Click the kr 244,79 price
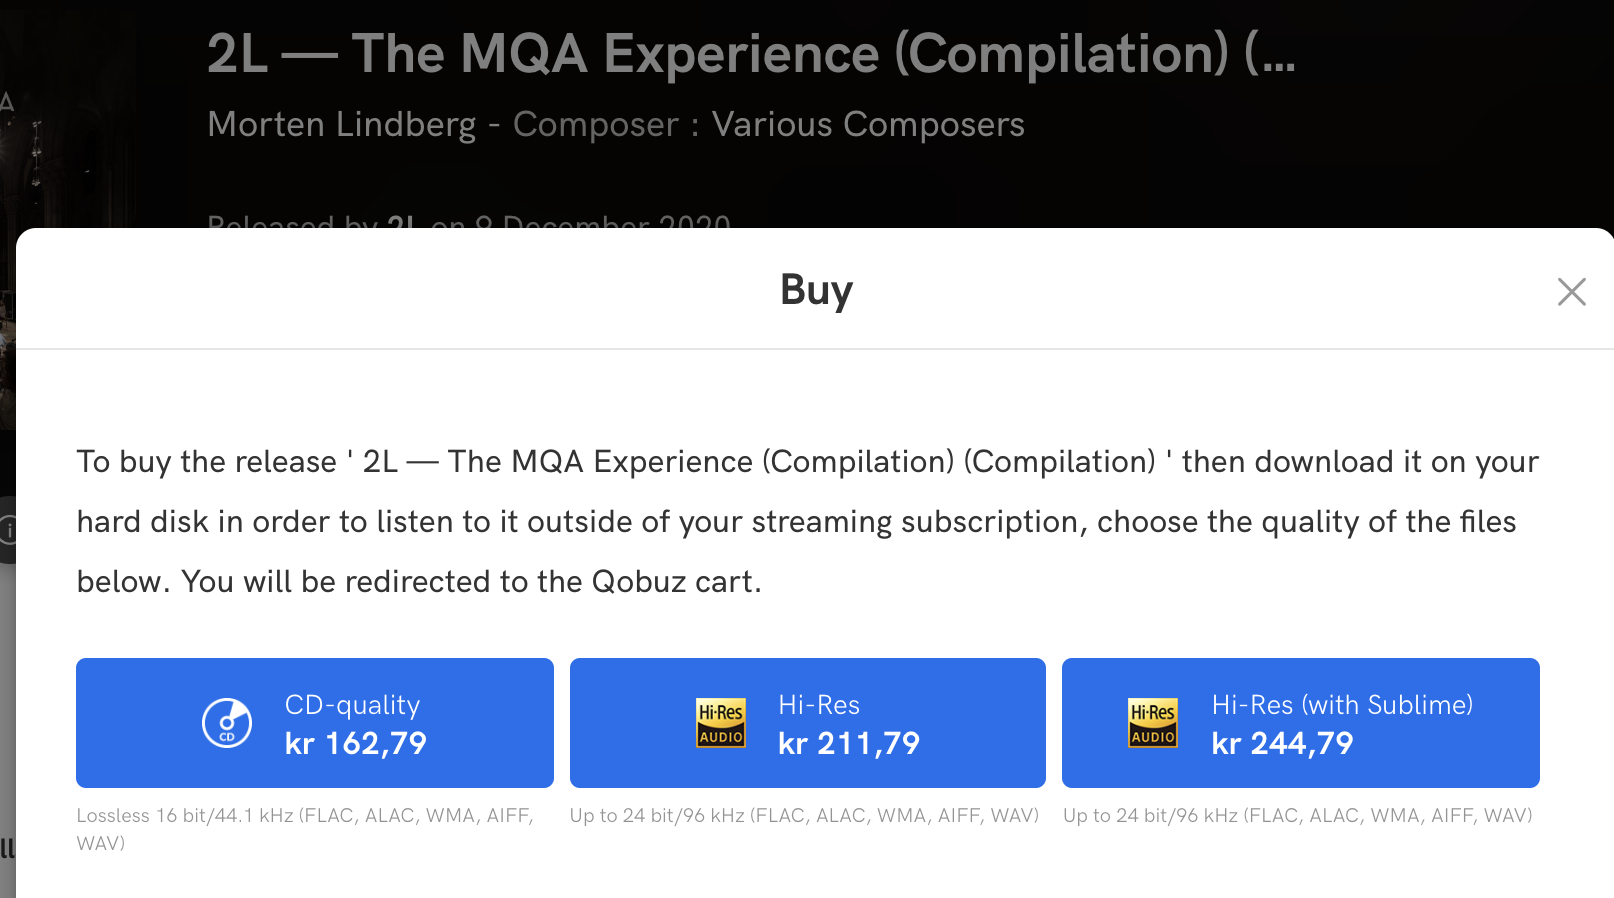This screenshot has height=898, width=1614. tap(1282, 744)
